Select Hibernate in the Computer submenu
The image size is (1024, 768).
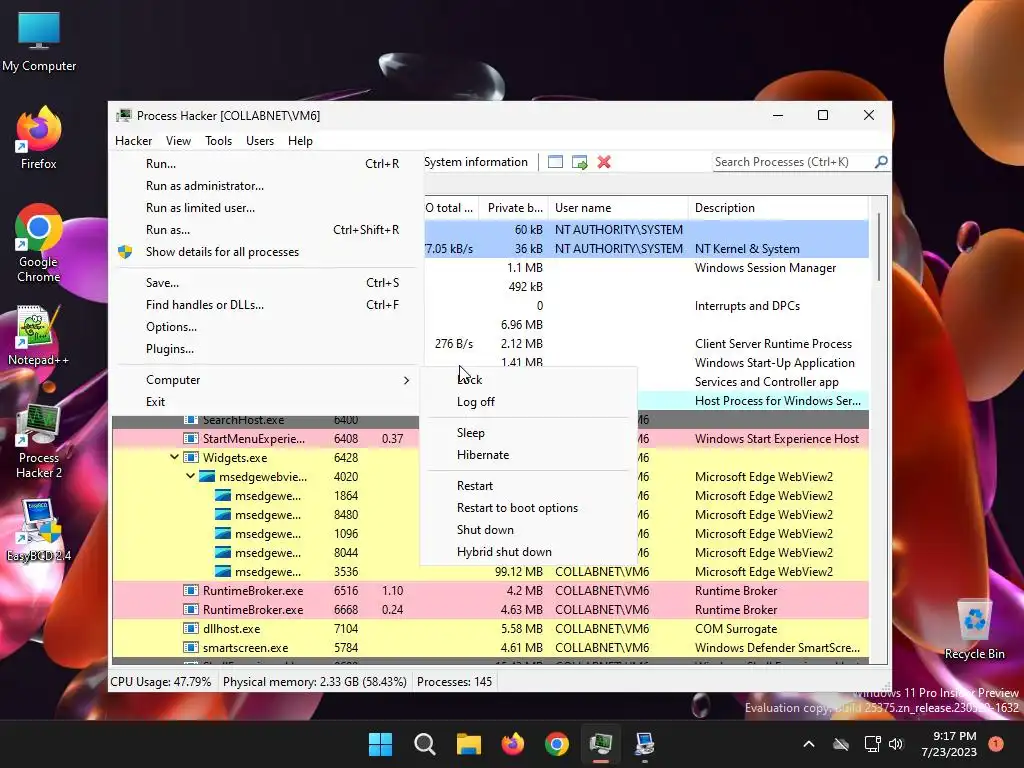528,455
